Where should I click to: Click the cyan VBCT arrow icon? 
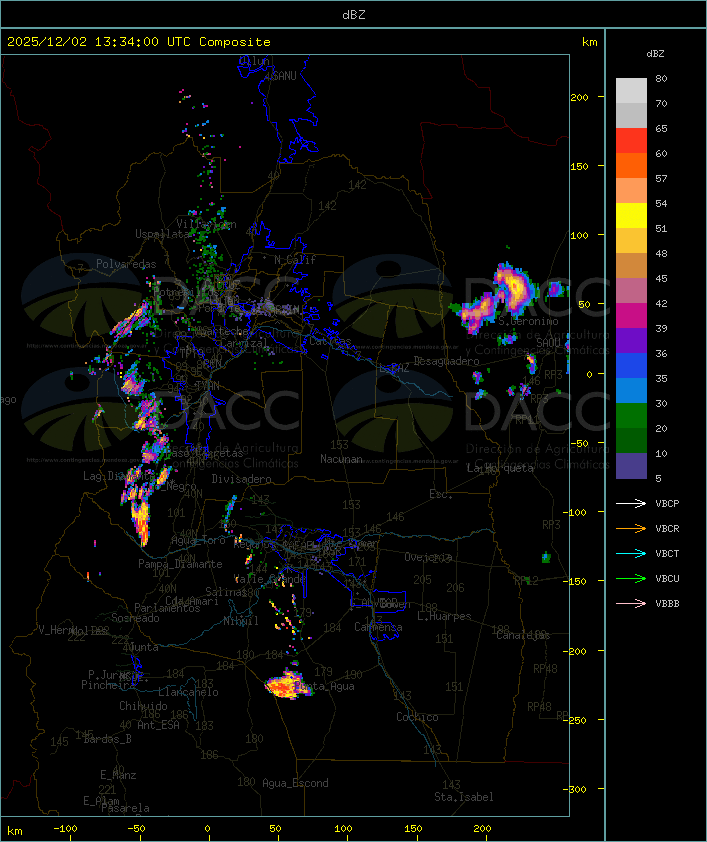[631, 554]
